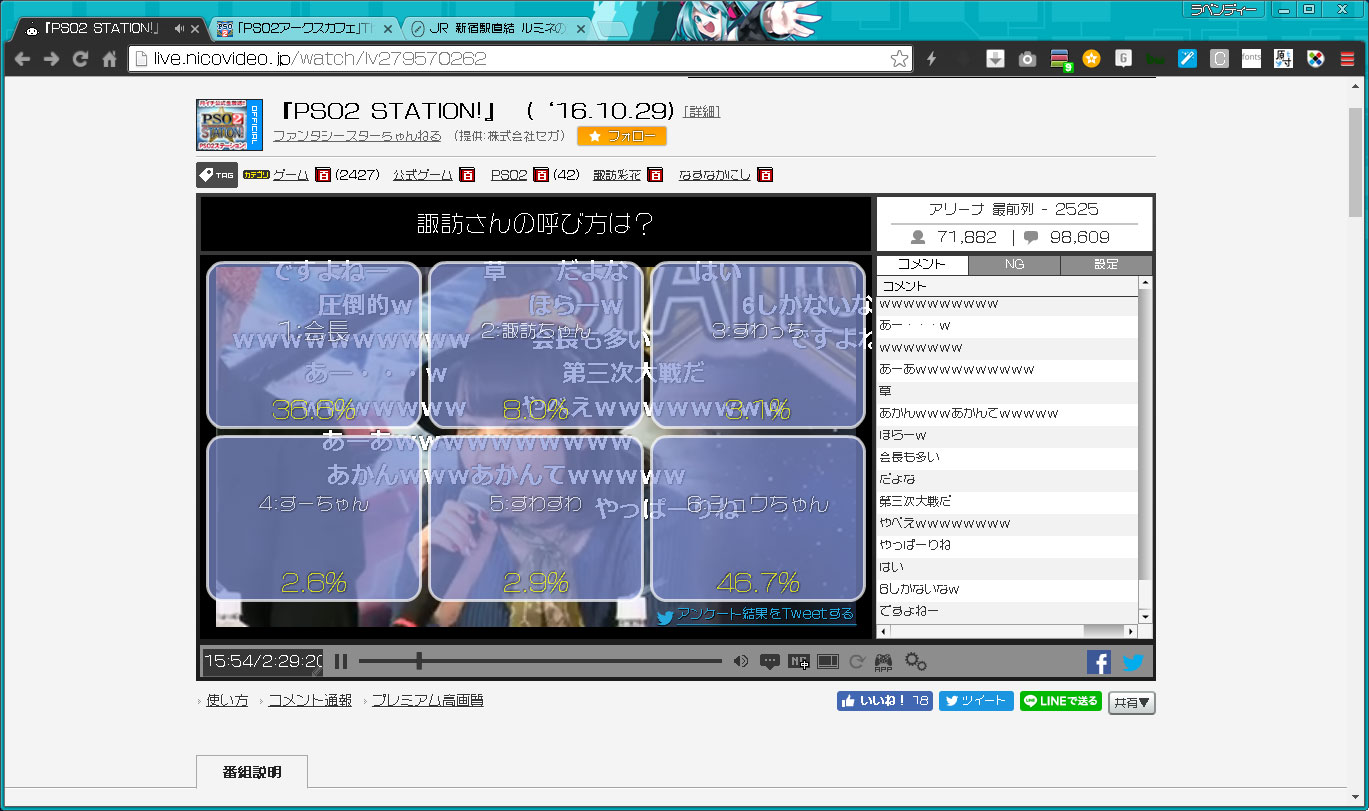Switch to the NG tab
The image size is (1369, 811).
(1014, 265)
